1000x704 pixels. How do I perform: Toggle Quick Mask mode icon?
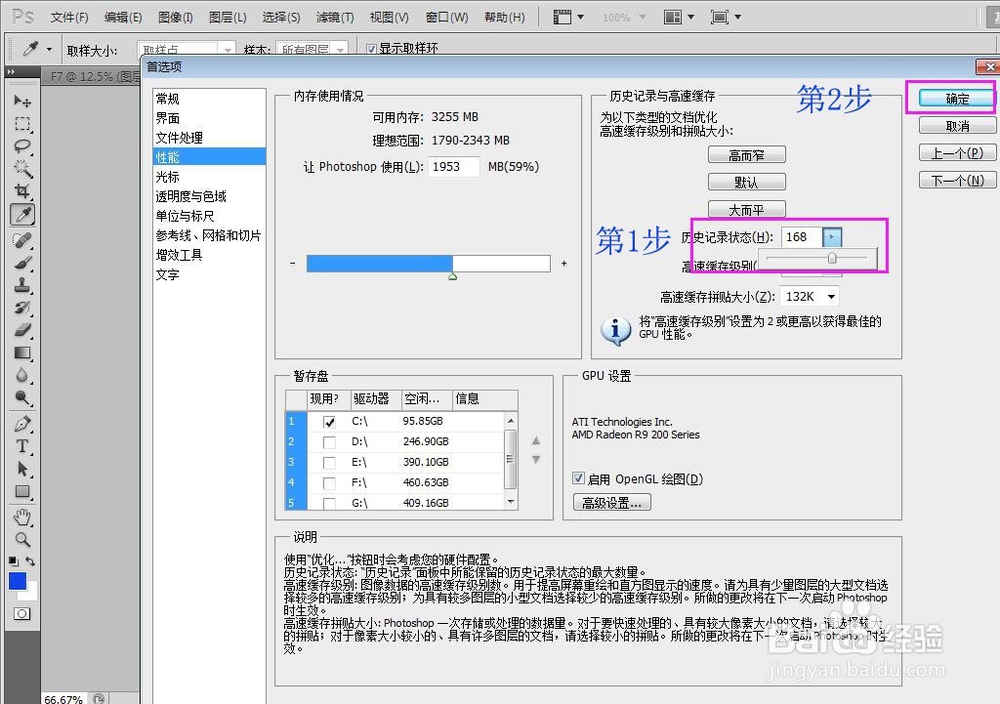pyautogui.click(x=22, y=613)
